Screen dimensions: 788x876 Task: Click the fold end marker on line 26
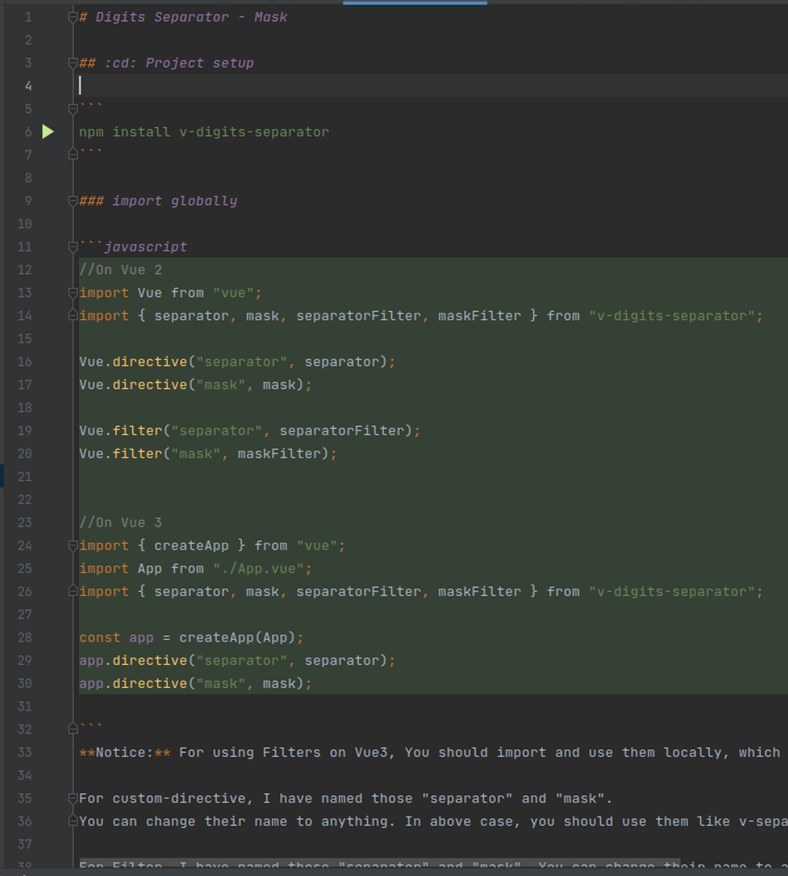pyautogui.click(x=73, y=592)
